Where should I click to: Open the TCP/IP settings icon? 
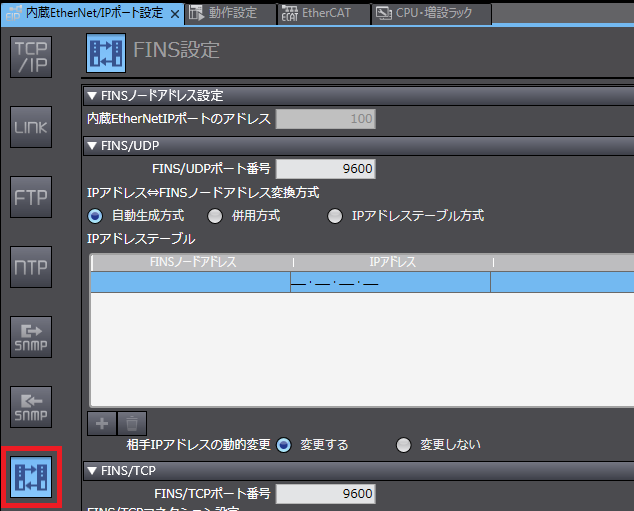click(x=30, y=59)
